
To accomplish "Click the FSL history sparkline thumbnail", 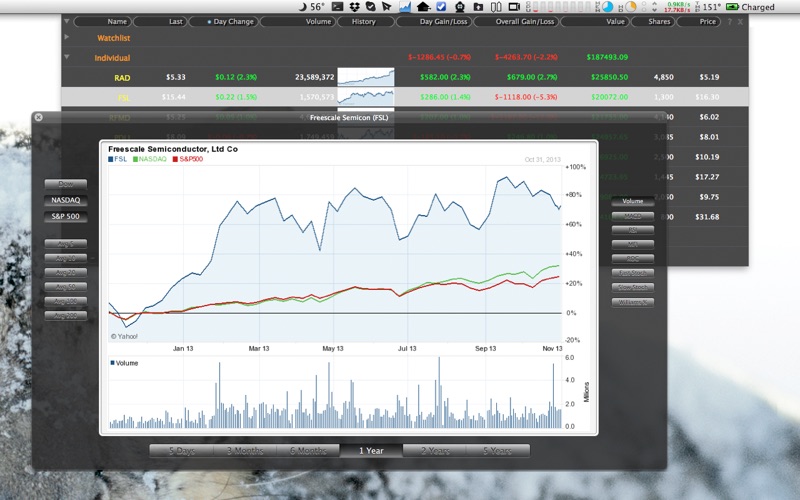I will [x=366, y=97].
